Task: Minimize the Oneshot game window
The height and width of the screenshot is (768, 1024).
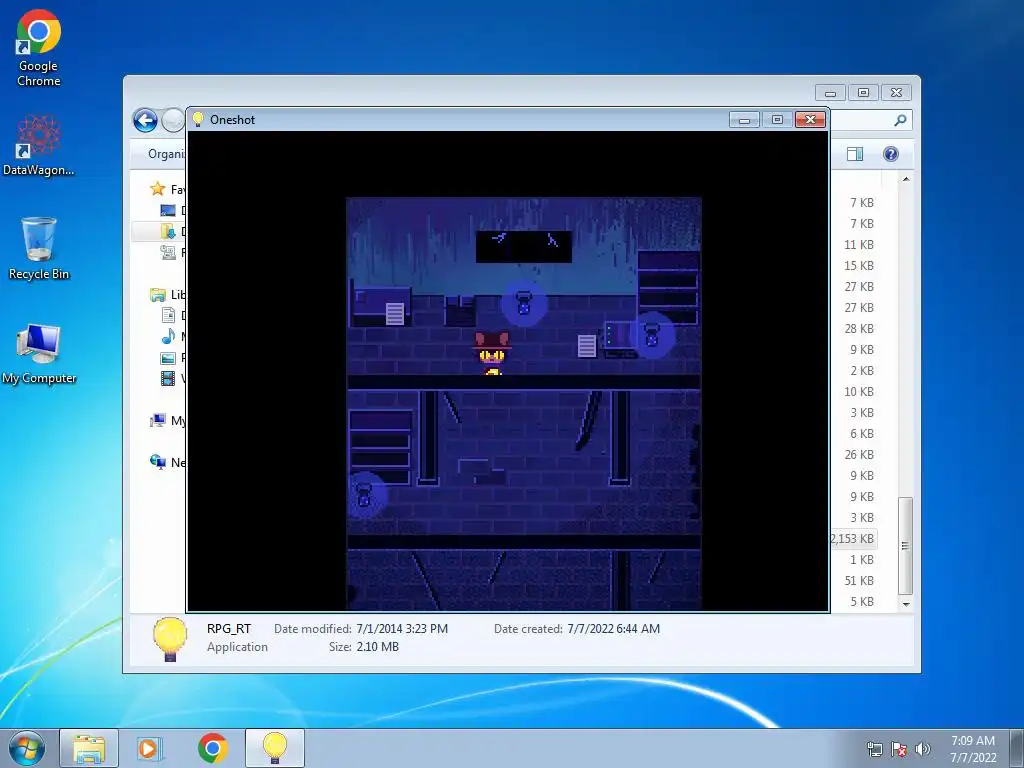Action: (744, 120)
